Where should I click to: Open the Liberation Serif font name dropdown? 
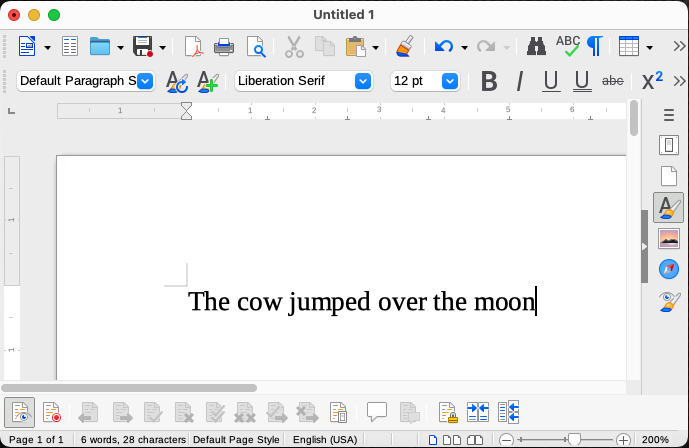363,81
